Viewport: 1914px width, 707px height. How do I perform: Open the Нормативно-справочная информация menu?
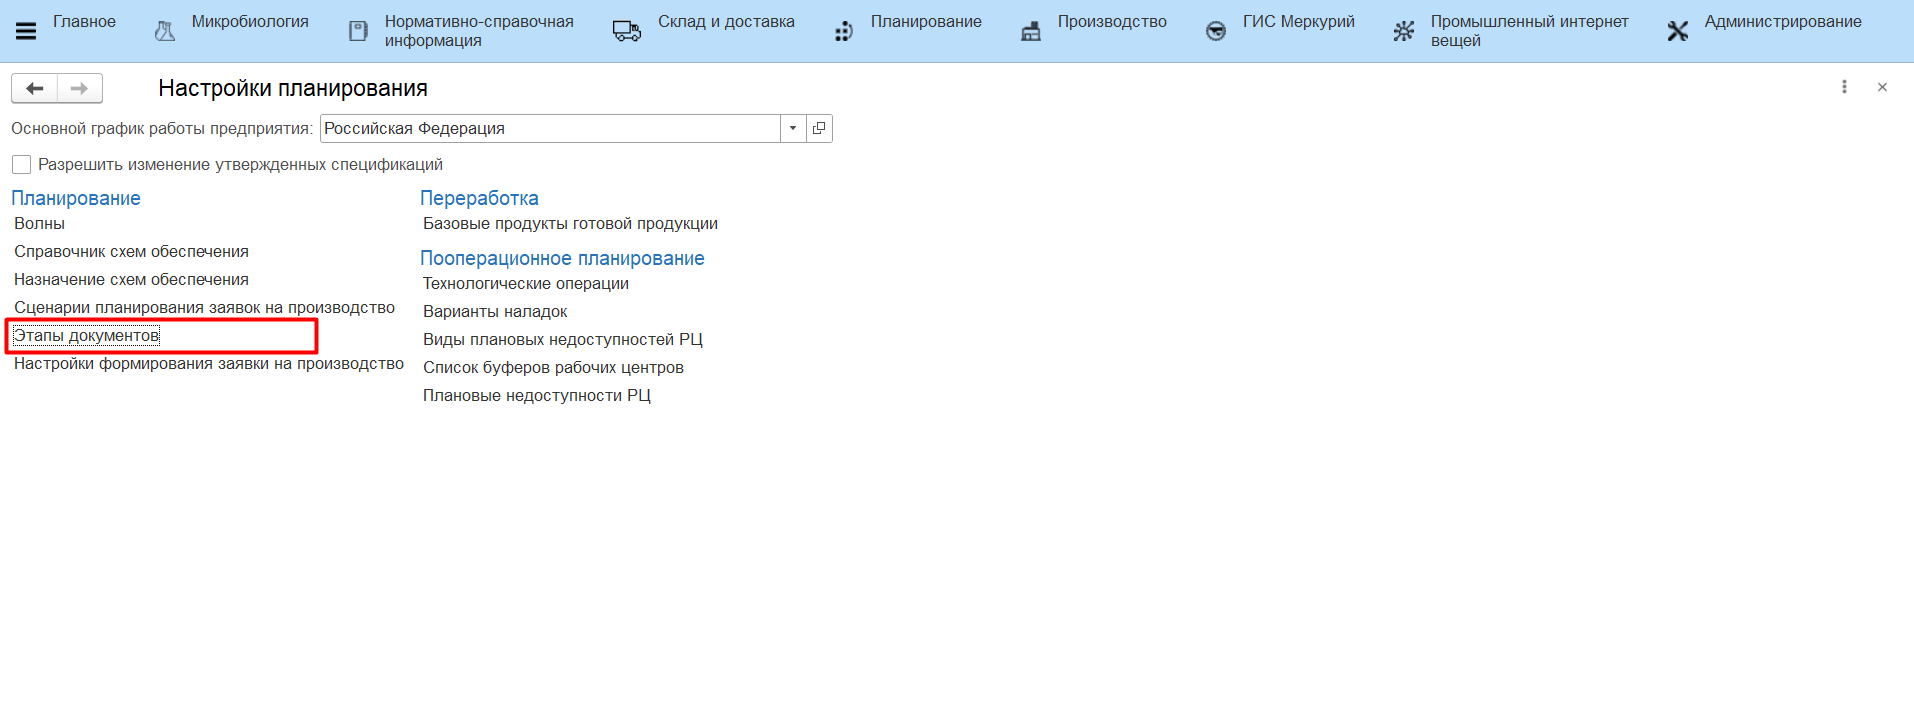pyautogui.click(x=478, y=31)
